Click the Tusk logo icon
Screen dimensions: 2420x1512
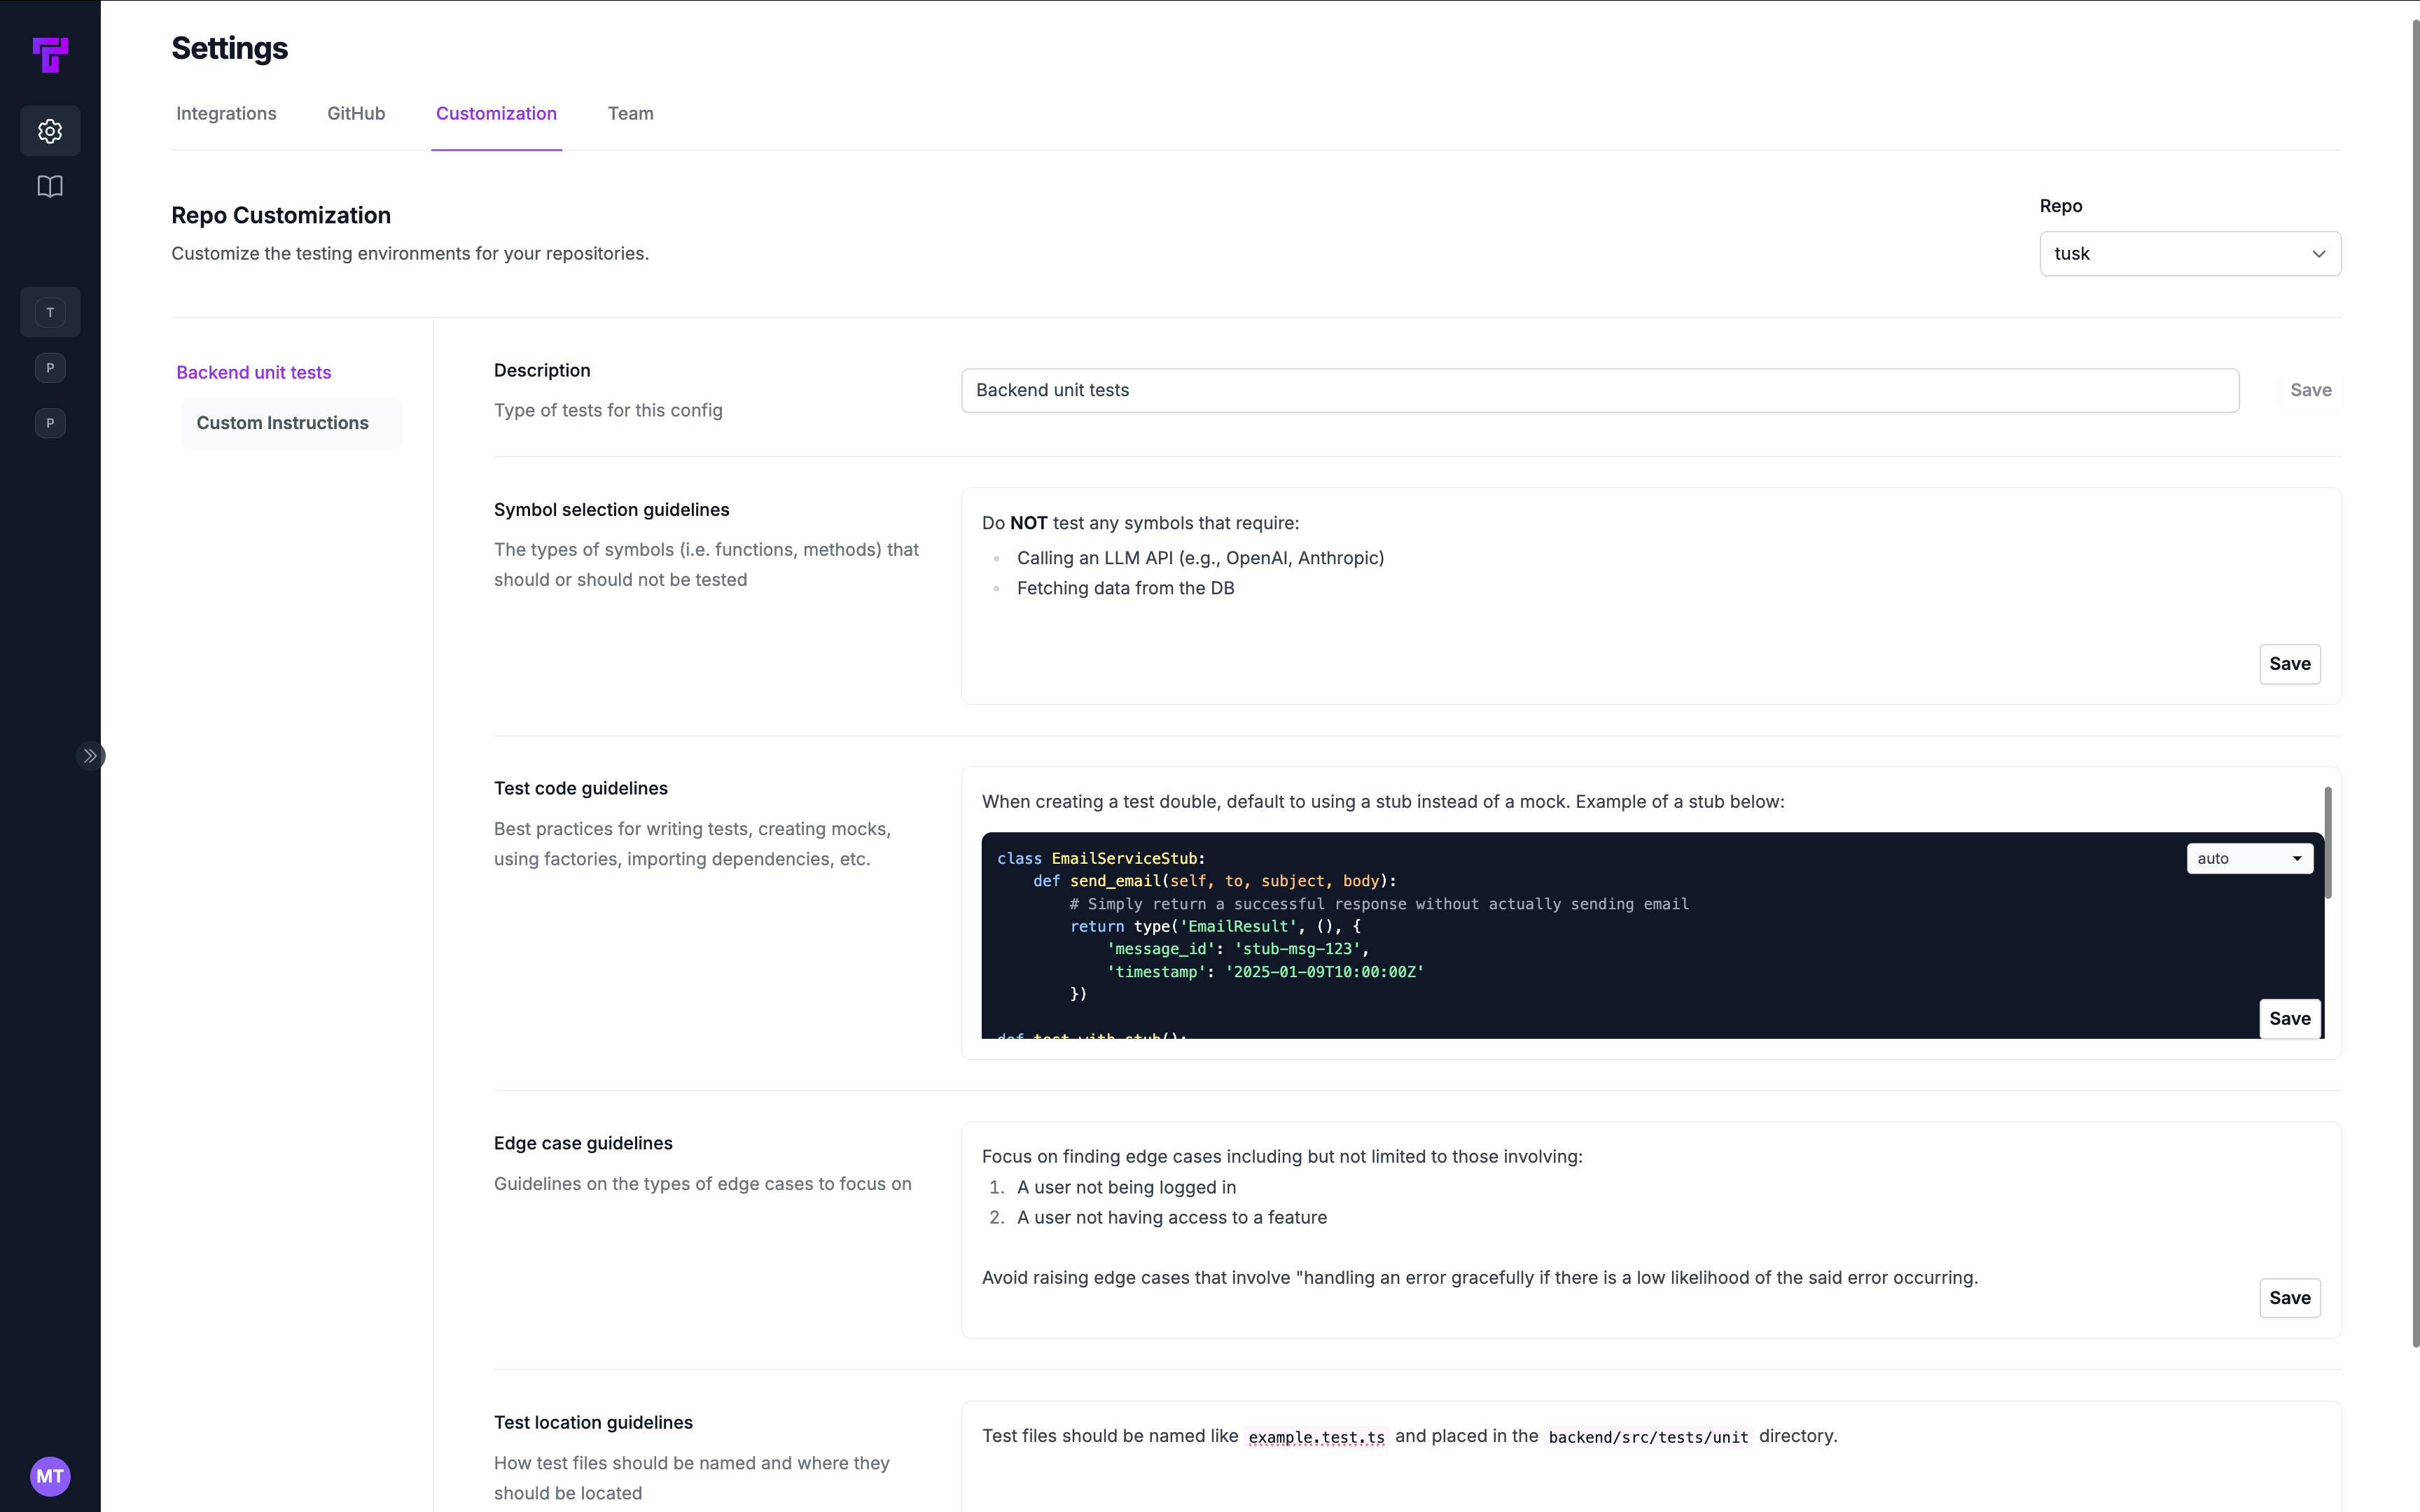50,55
